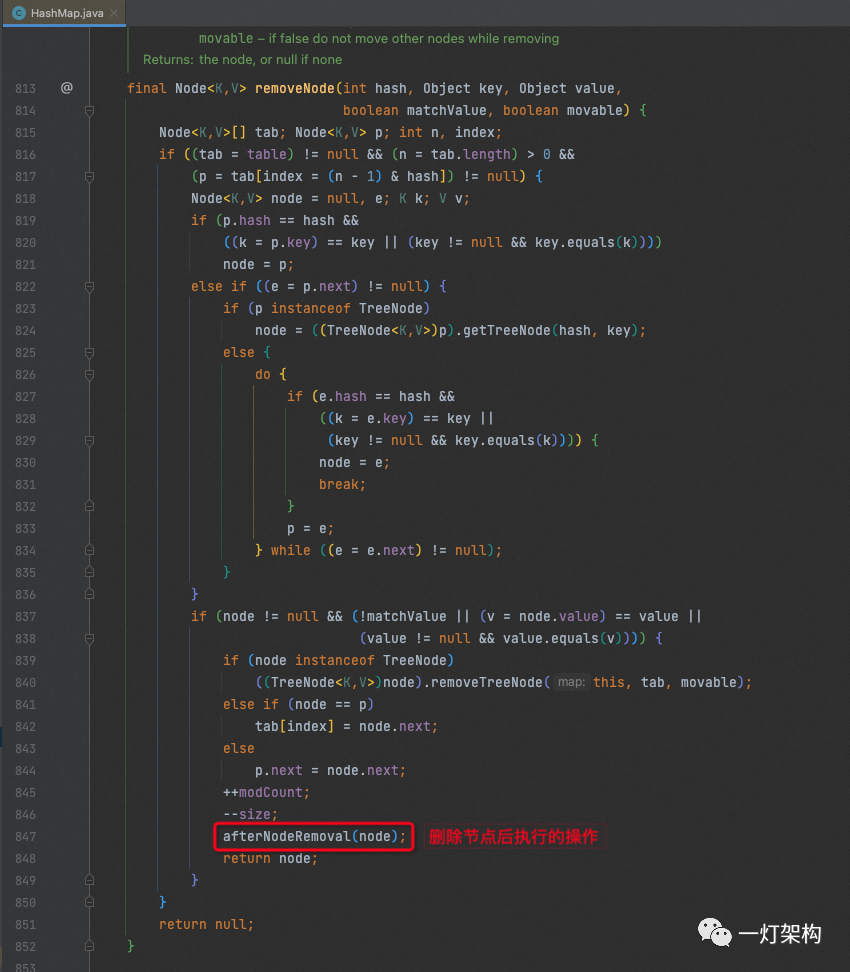Click the 'break;' statement
The image size is (850, 972).
[342, 485]
